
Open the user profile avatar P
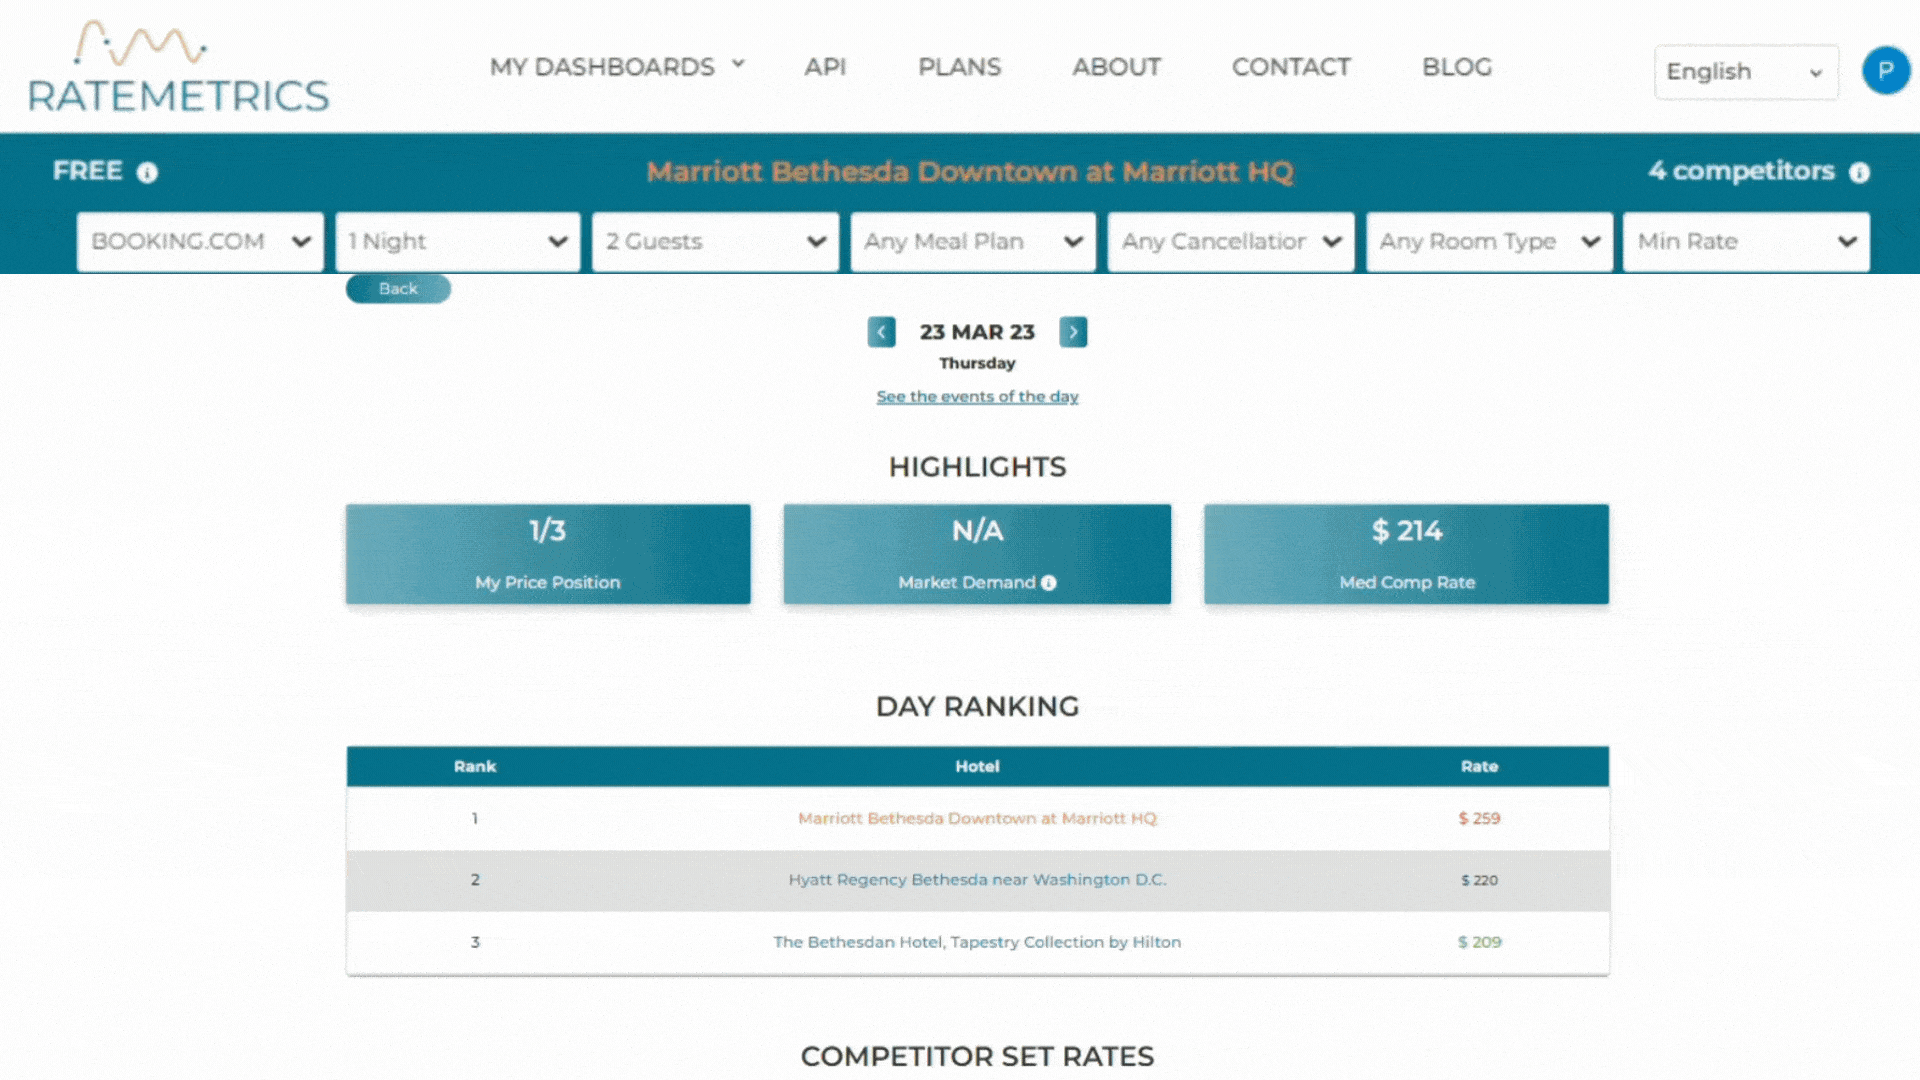pyautogui.click(x=1885, y=71)
